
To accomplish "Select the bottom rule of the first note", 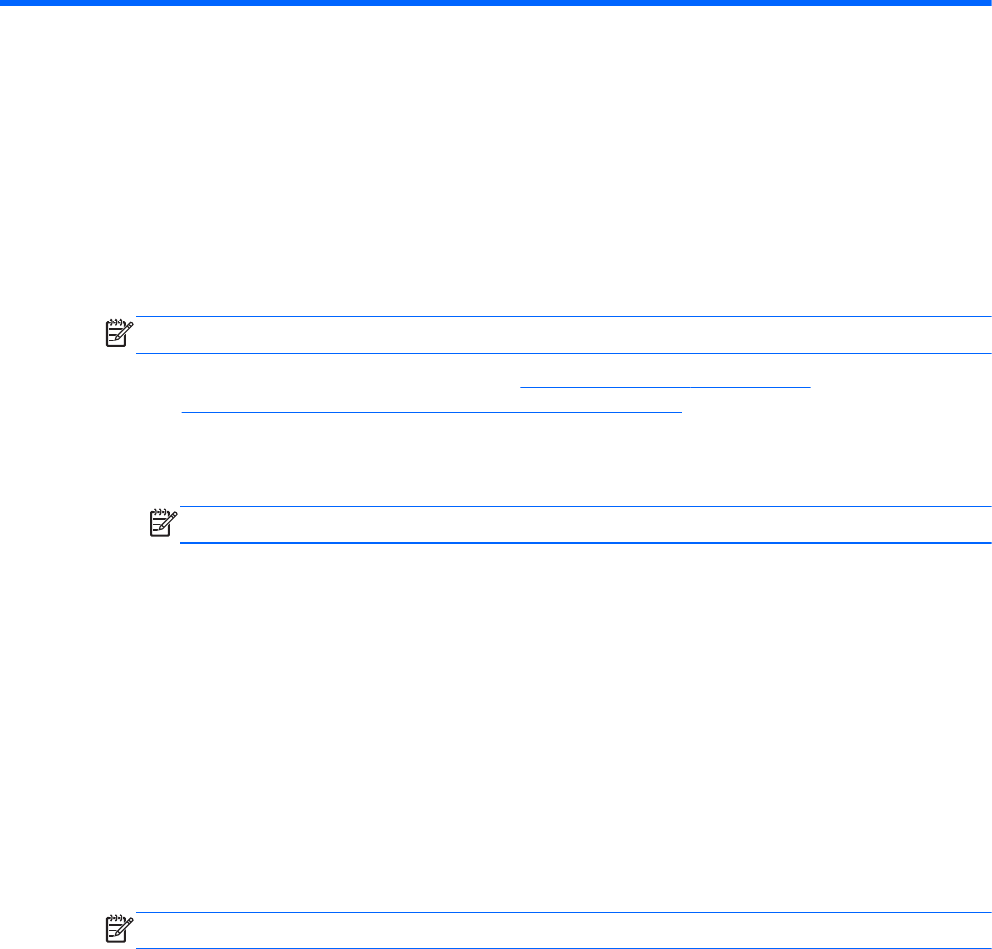I will pos(564,353).
